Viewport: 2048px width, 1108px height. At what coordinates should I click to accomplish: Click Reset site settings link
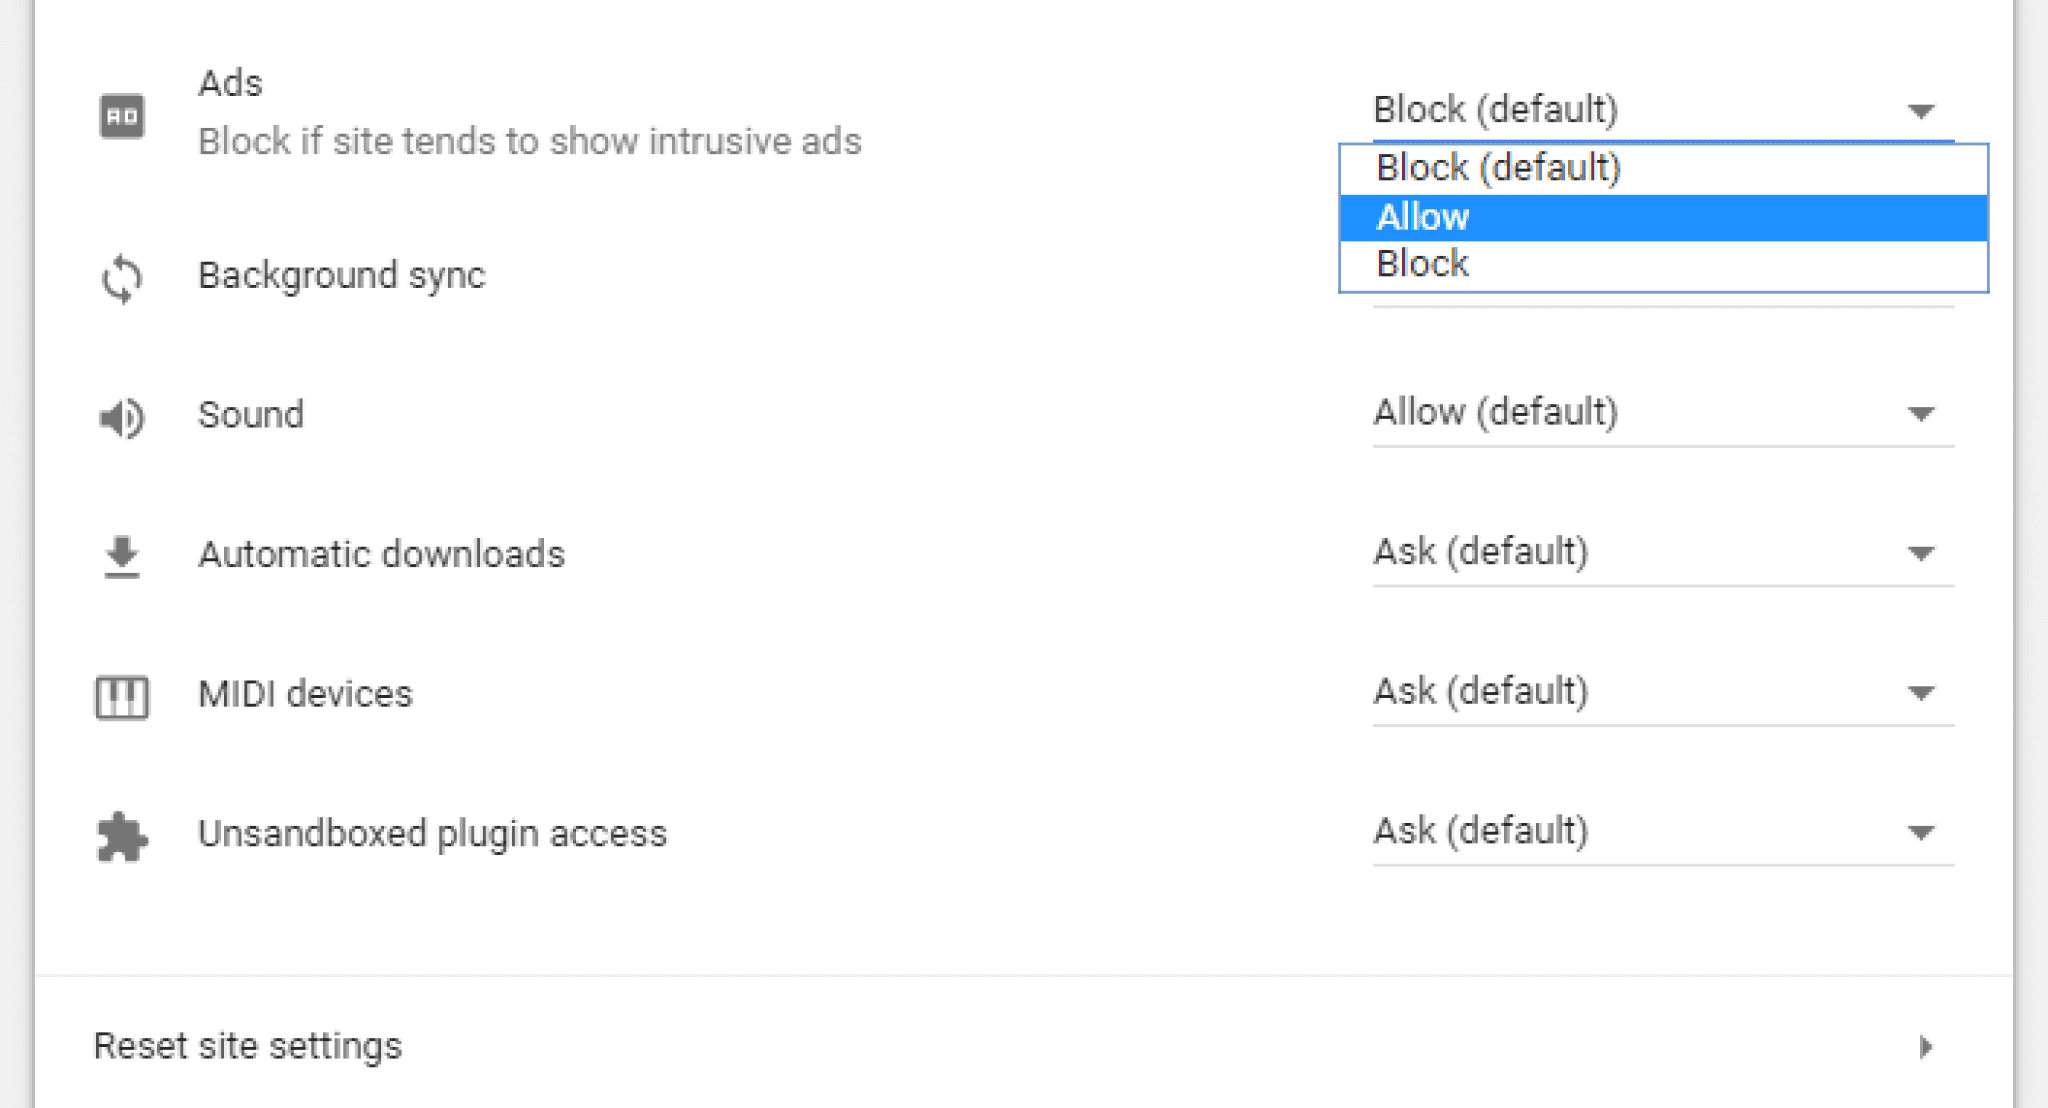tap(246, 1045)
